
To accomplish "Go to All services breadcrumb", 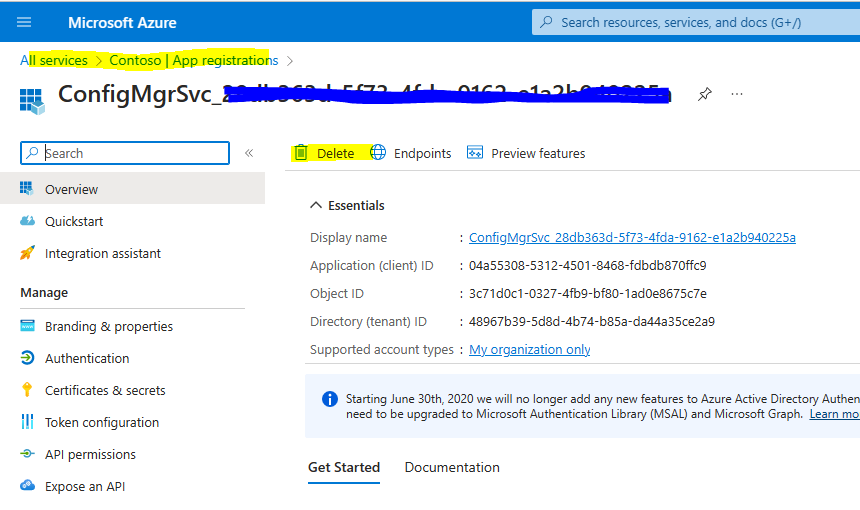I will point(54,60).
